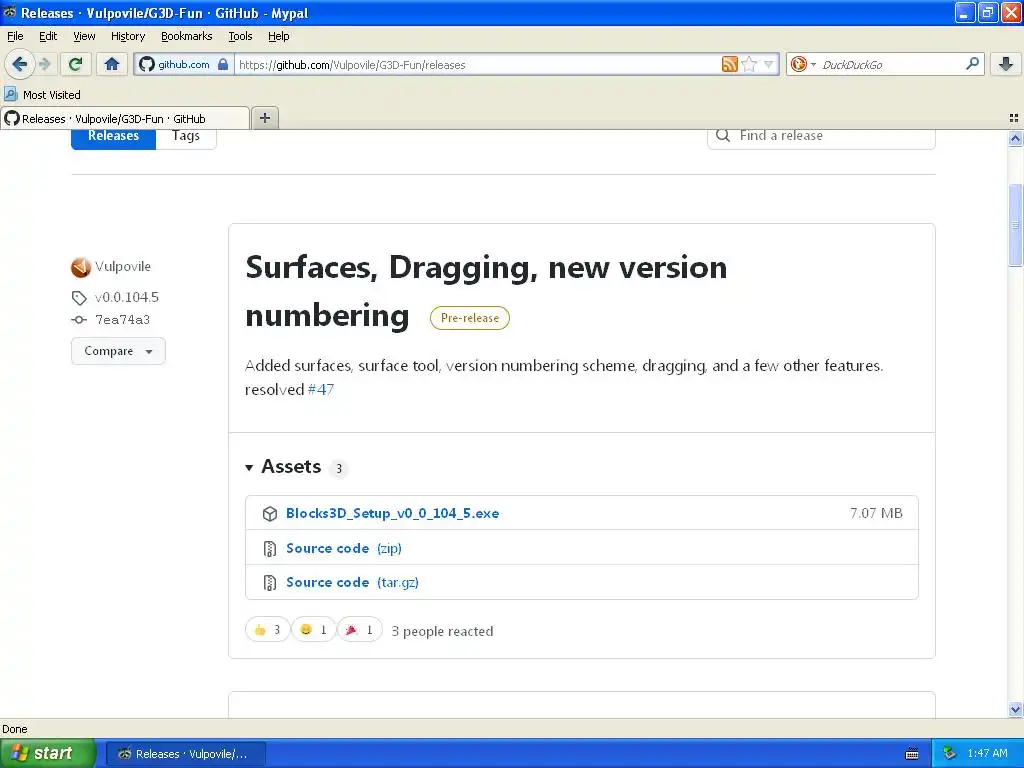Open a new tab with plus button
Image resolution: width=1024 pixels, height=768 pixels.
tap(264, 118)
